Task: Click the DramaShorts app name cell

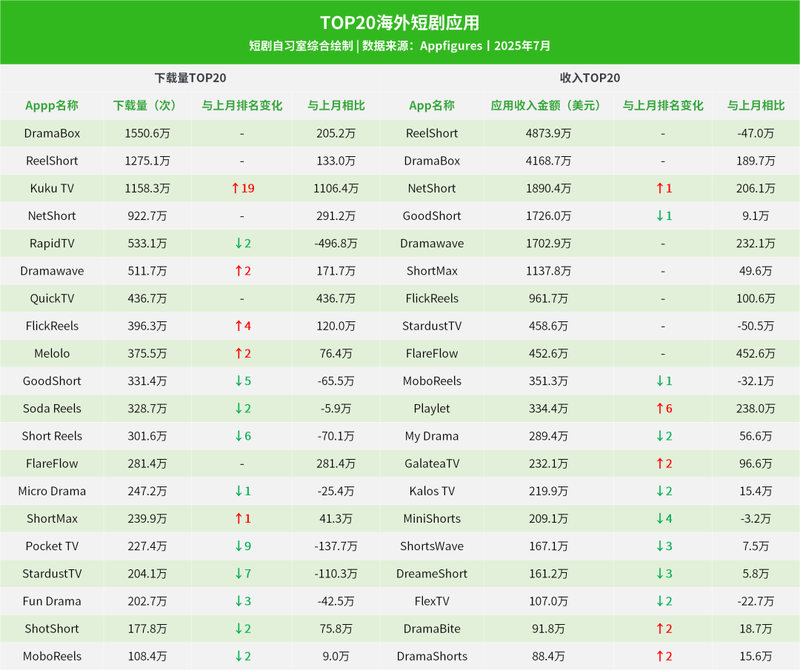Action: 432,656
